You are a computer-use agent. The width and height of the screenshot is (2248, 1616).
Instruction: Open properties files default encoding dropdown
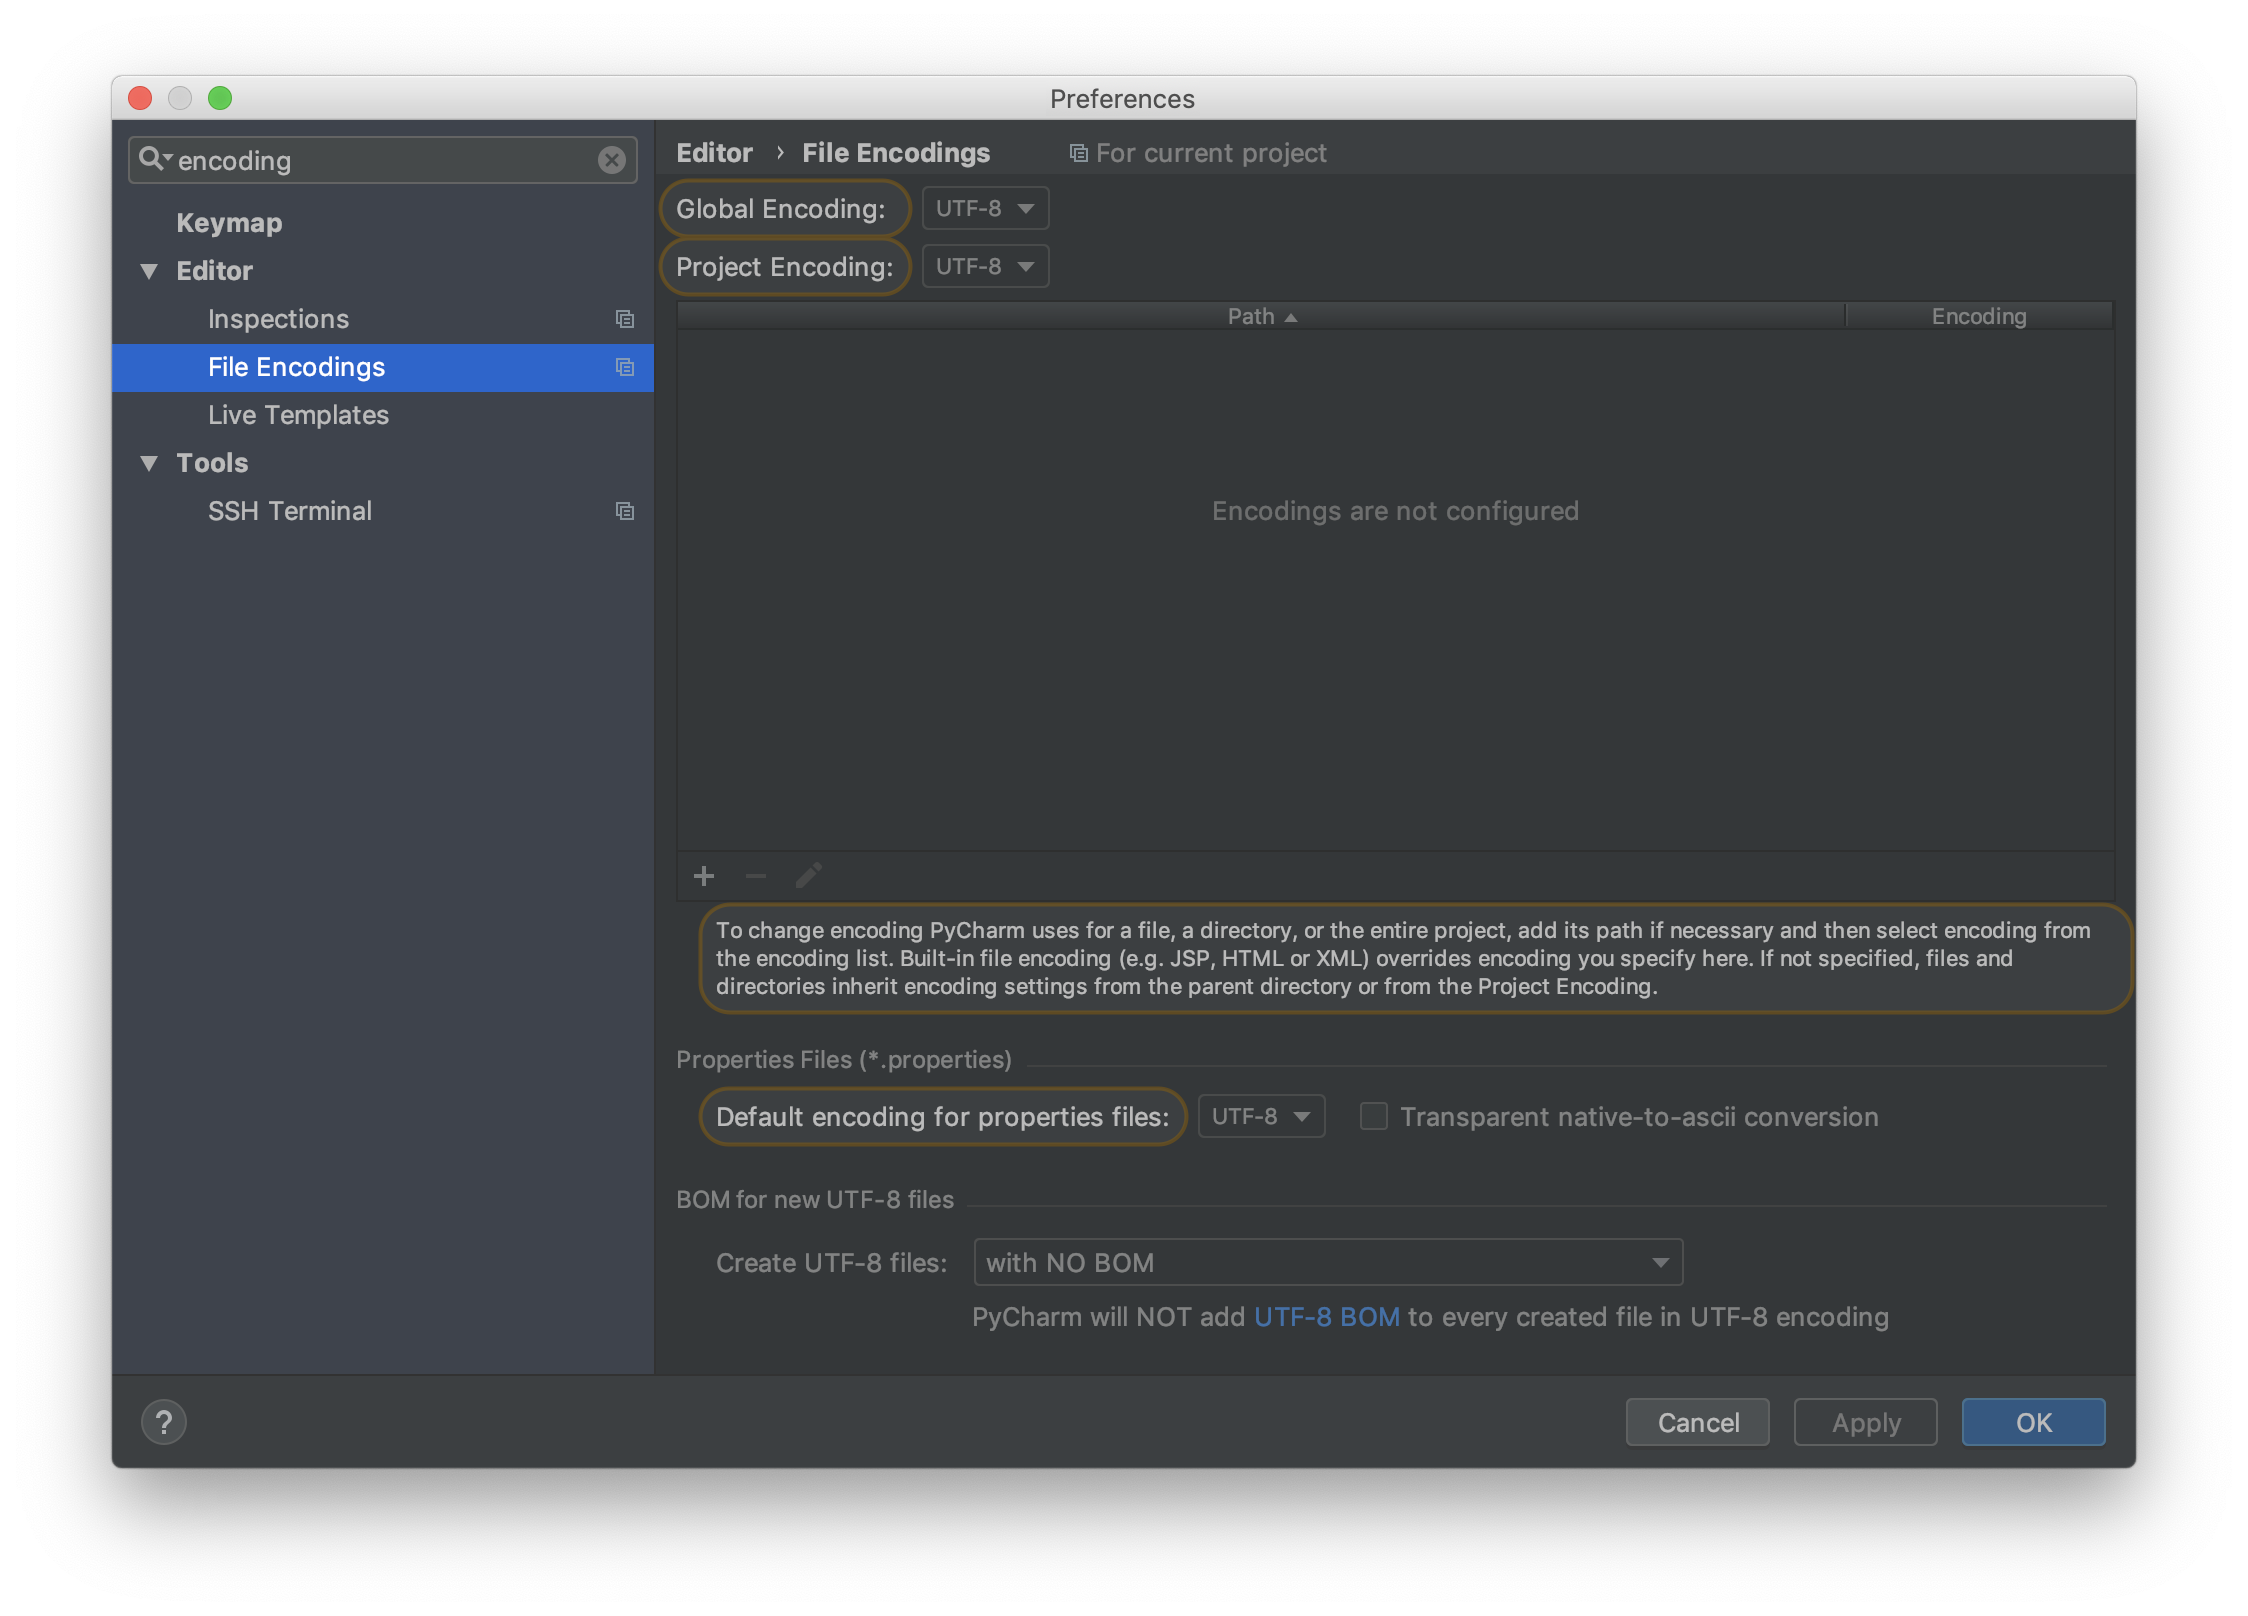1260,1116
